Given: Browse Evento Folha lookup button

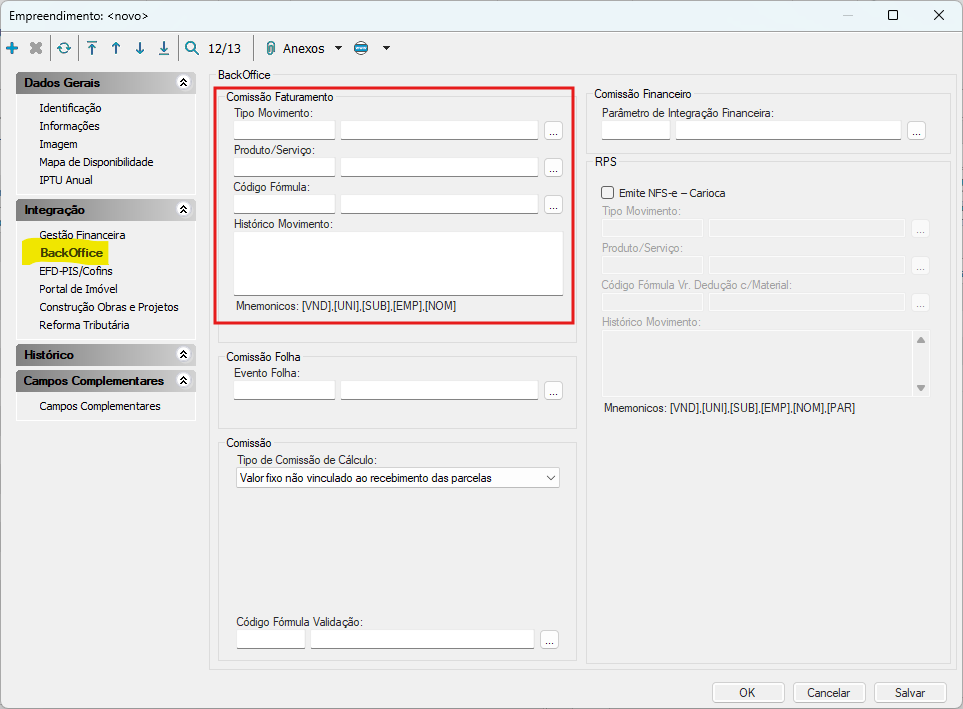Looking at the screenshot, I should [553, 391].
